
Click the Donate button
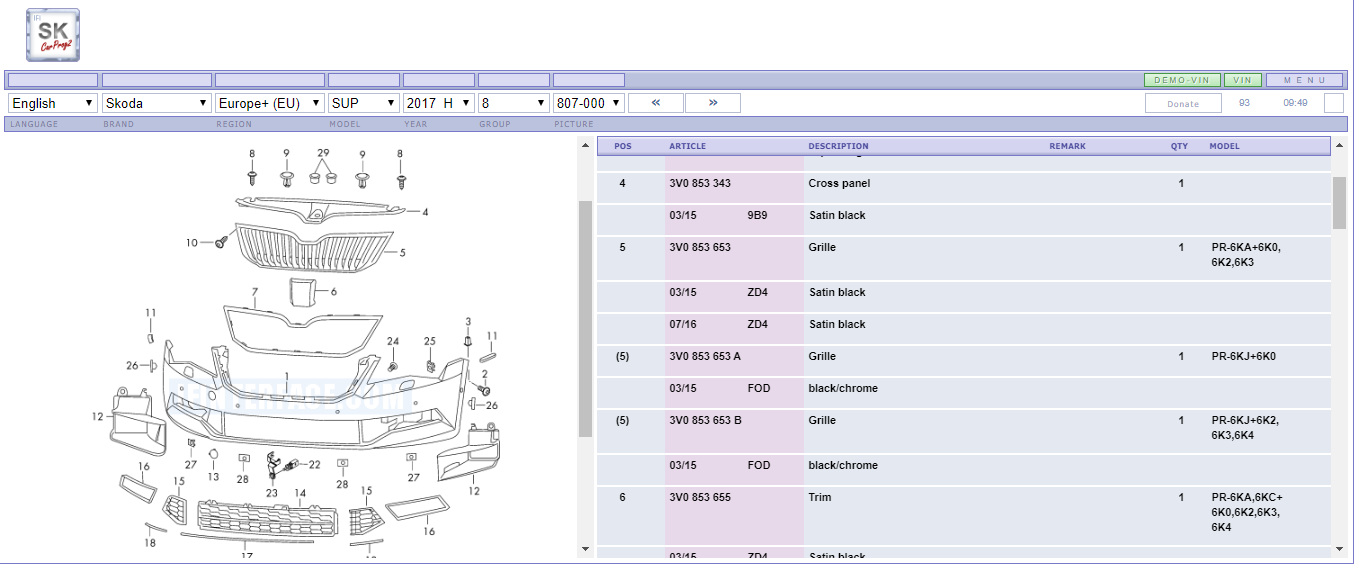[1183, 103]
